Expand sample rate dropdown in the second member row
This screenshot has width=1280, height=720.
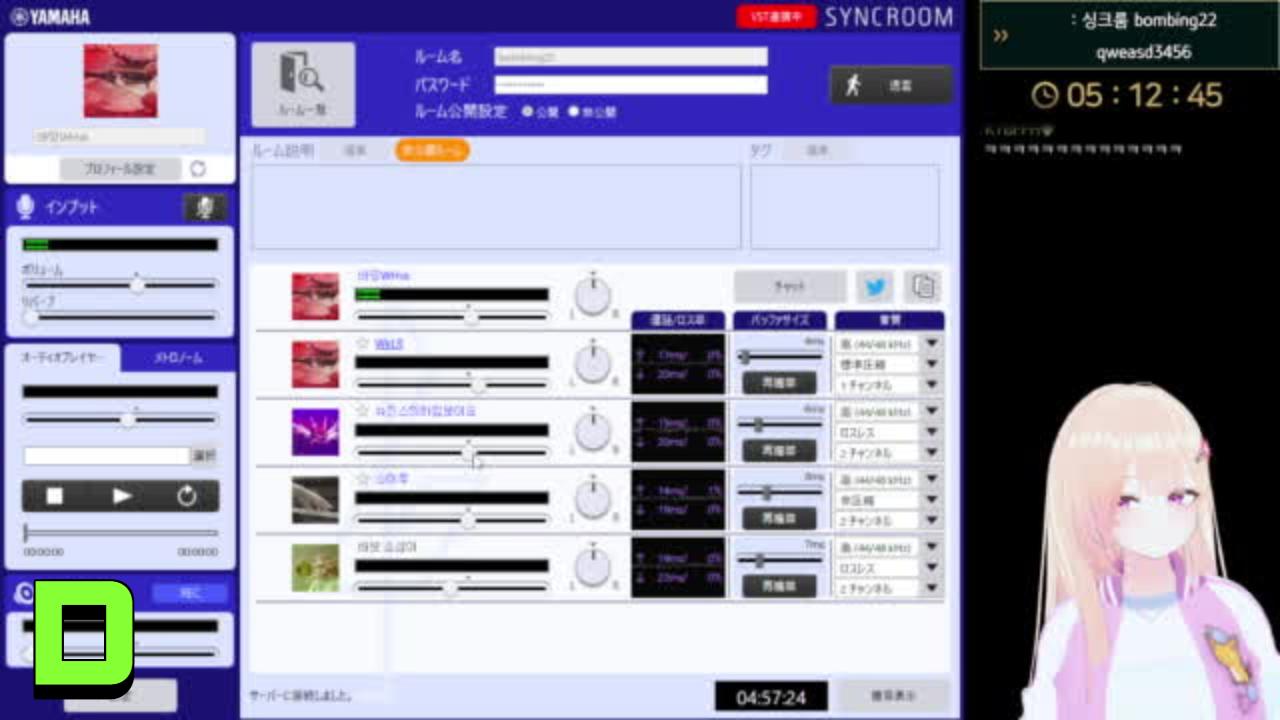932,343
